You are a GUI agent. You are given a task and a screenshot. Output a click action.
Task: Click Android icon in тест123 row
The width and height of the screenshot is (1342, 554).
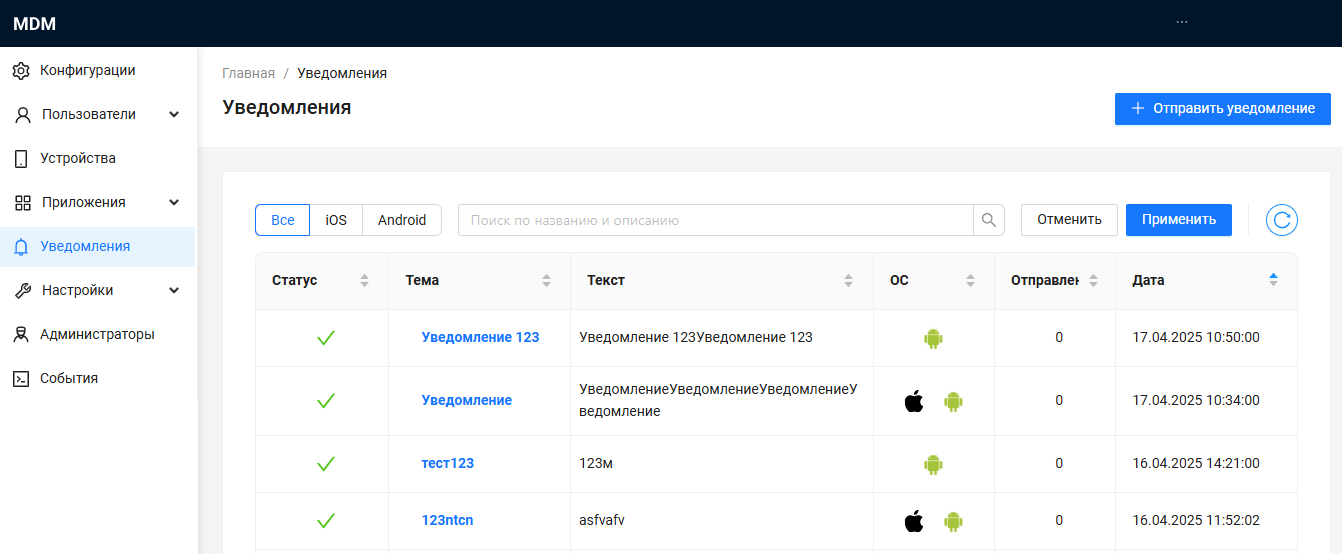point(933,464)
